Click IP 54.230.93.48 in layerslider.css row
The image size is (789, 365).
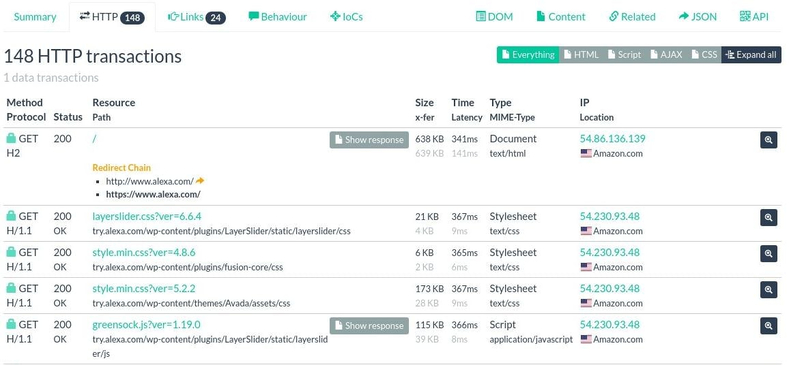[x=610, y=216]
